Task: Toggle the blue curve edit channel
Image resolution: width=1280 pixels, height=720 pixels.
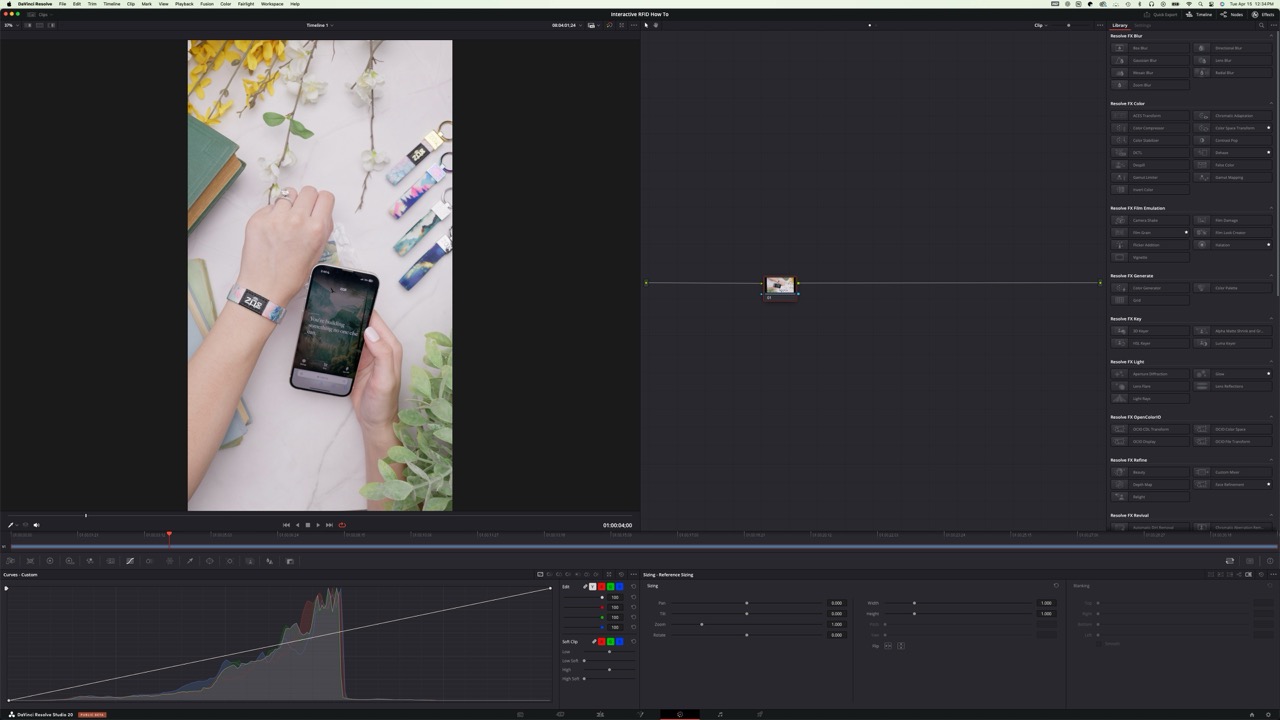Action: [x=619, y=586]
